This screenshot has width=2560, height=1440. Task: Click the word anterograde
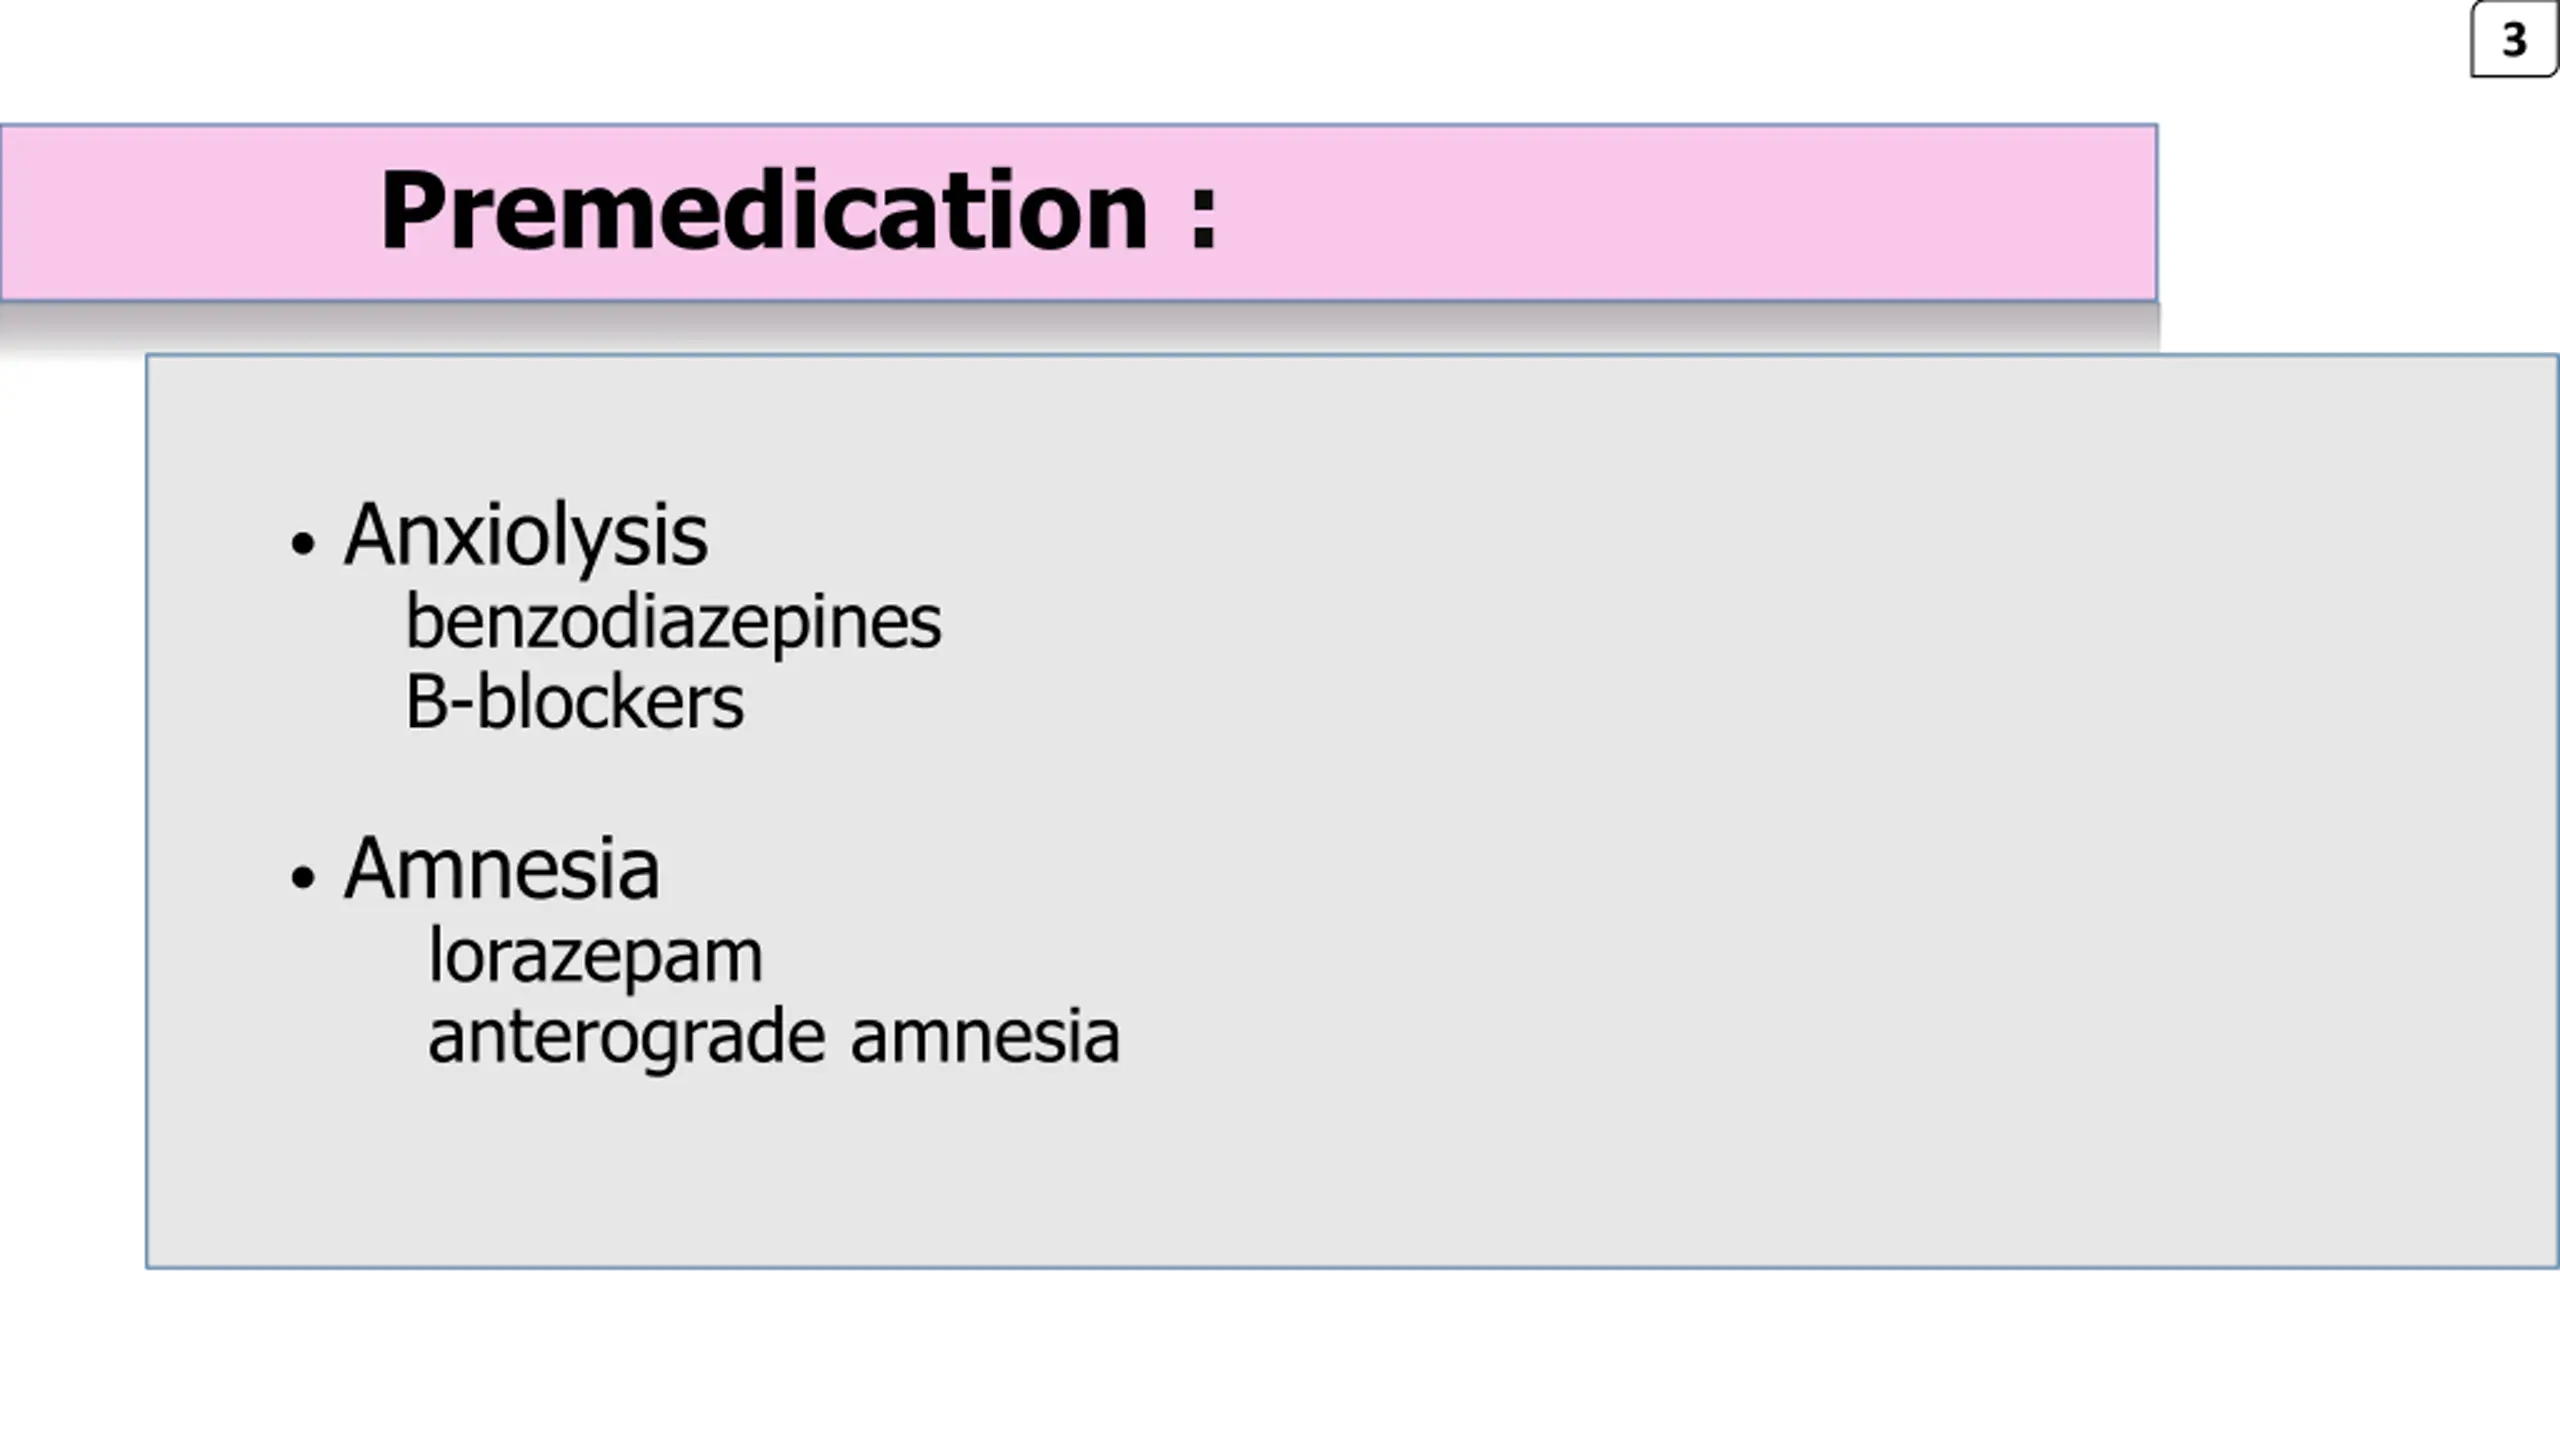(627, 1038)
